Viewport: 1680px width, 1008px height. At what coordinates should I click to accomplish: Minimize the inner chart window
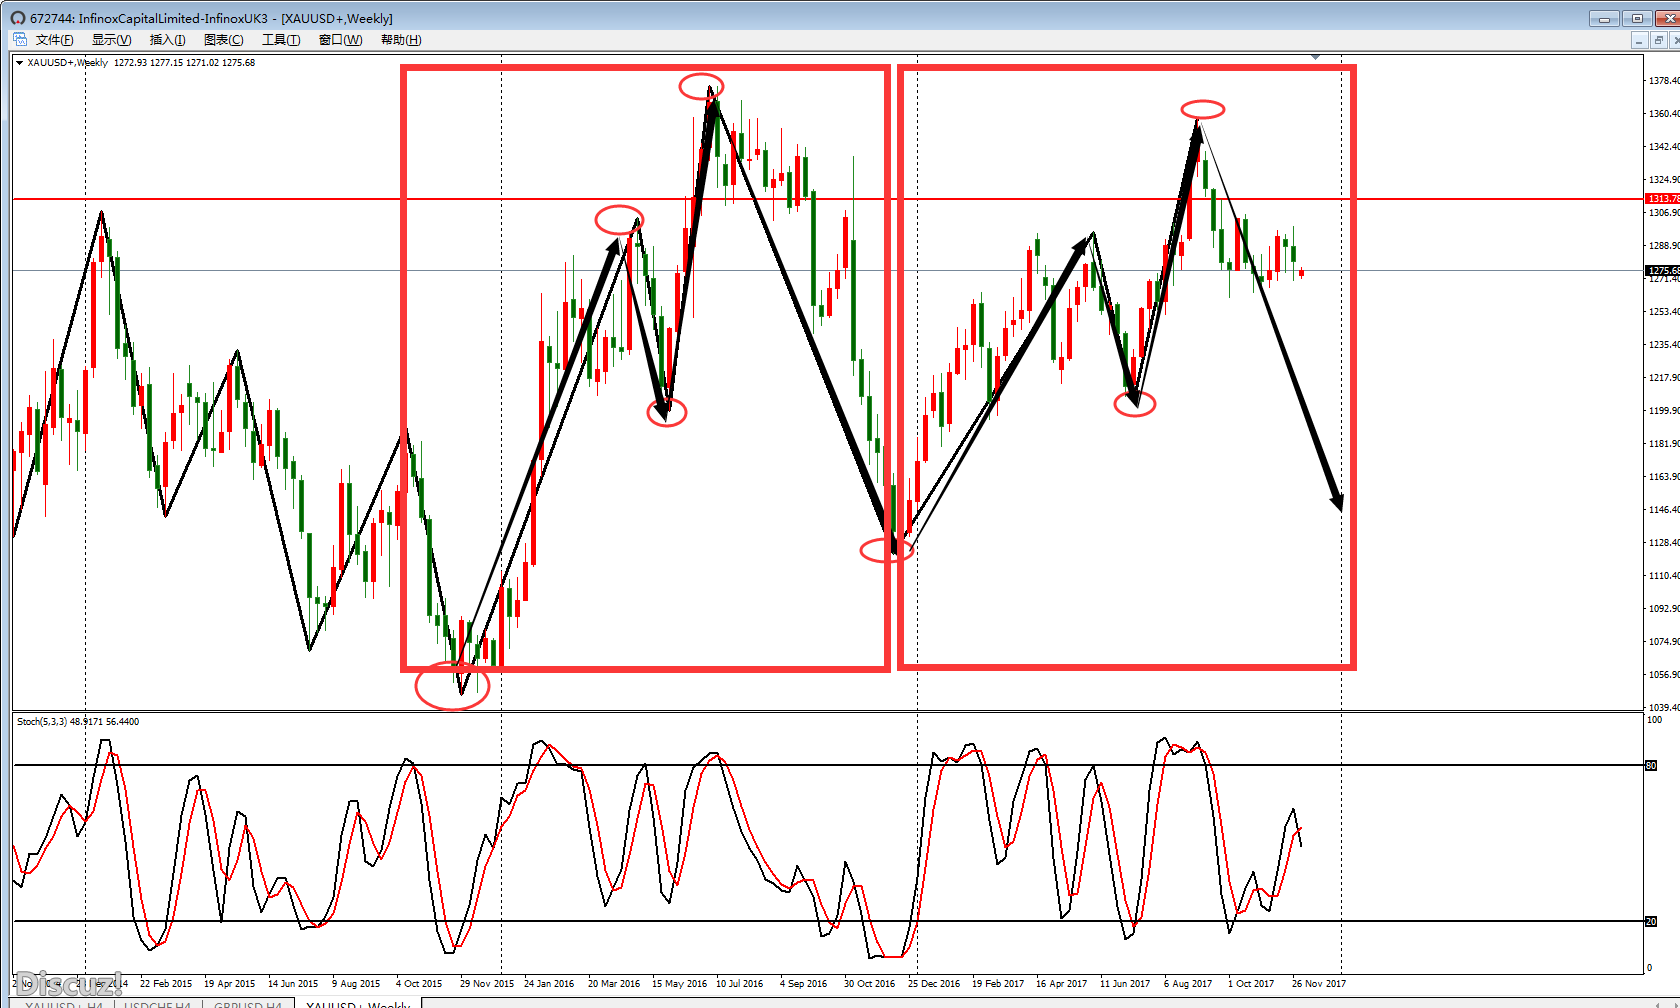click(x=1638, y=40)
